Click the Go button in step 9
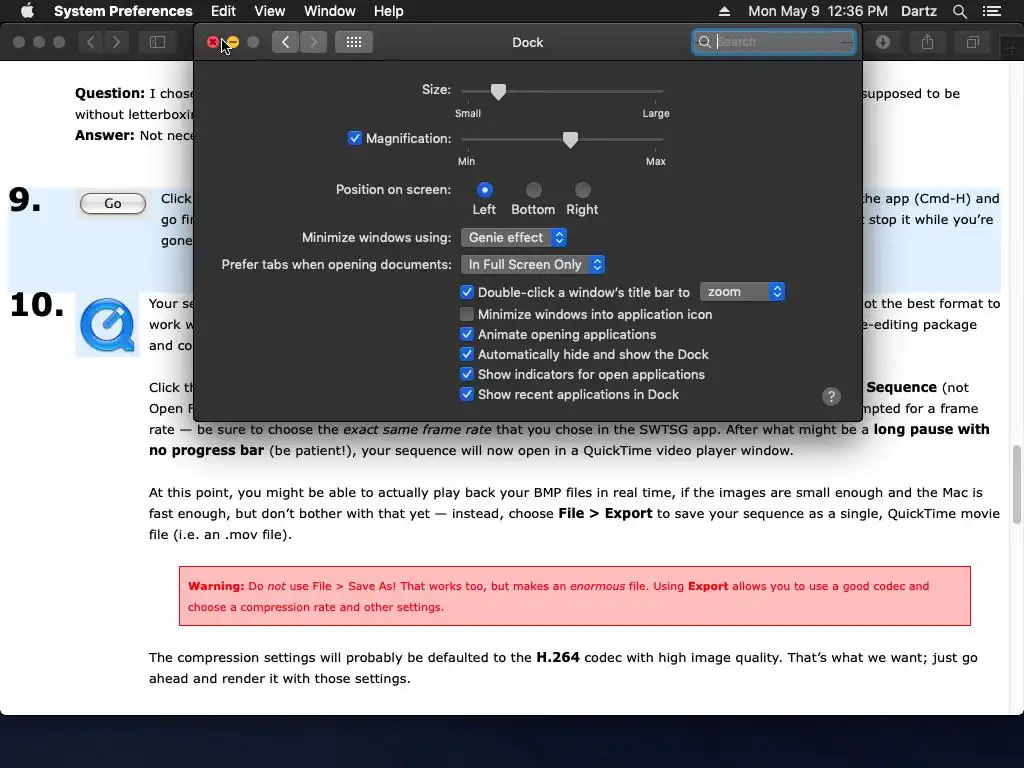 [x=113, y=203]
